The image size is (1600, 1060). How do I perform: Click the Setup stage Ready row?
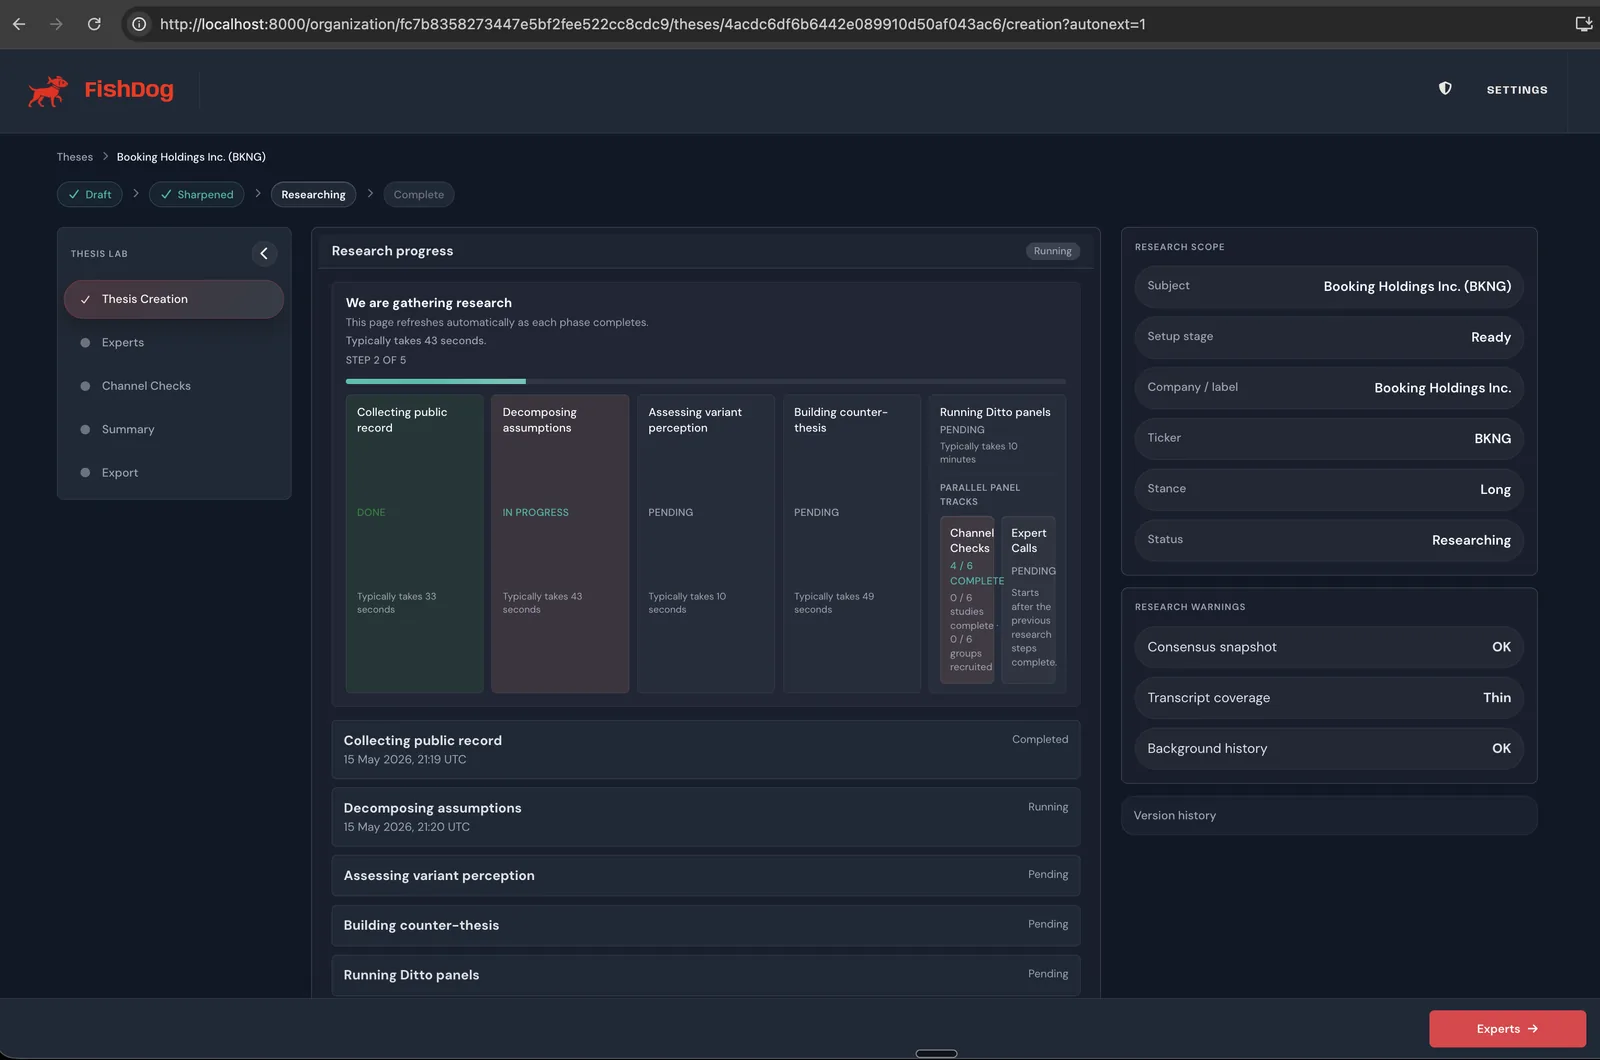[1329, 337]
